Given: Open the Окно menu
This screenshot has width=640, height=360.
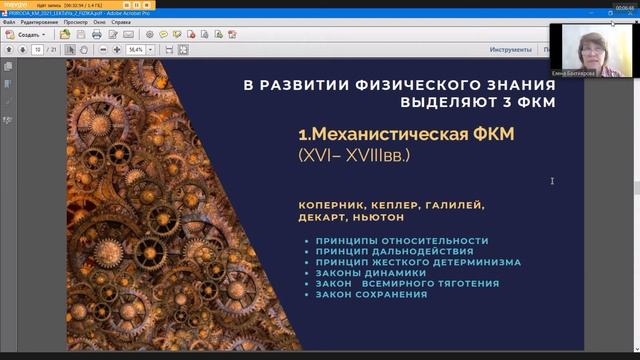Looking at the screenshot, I should (x=99, y=22).
